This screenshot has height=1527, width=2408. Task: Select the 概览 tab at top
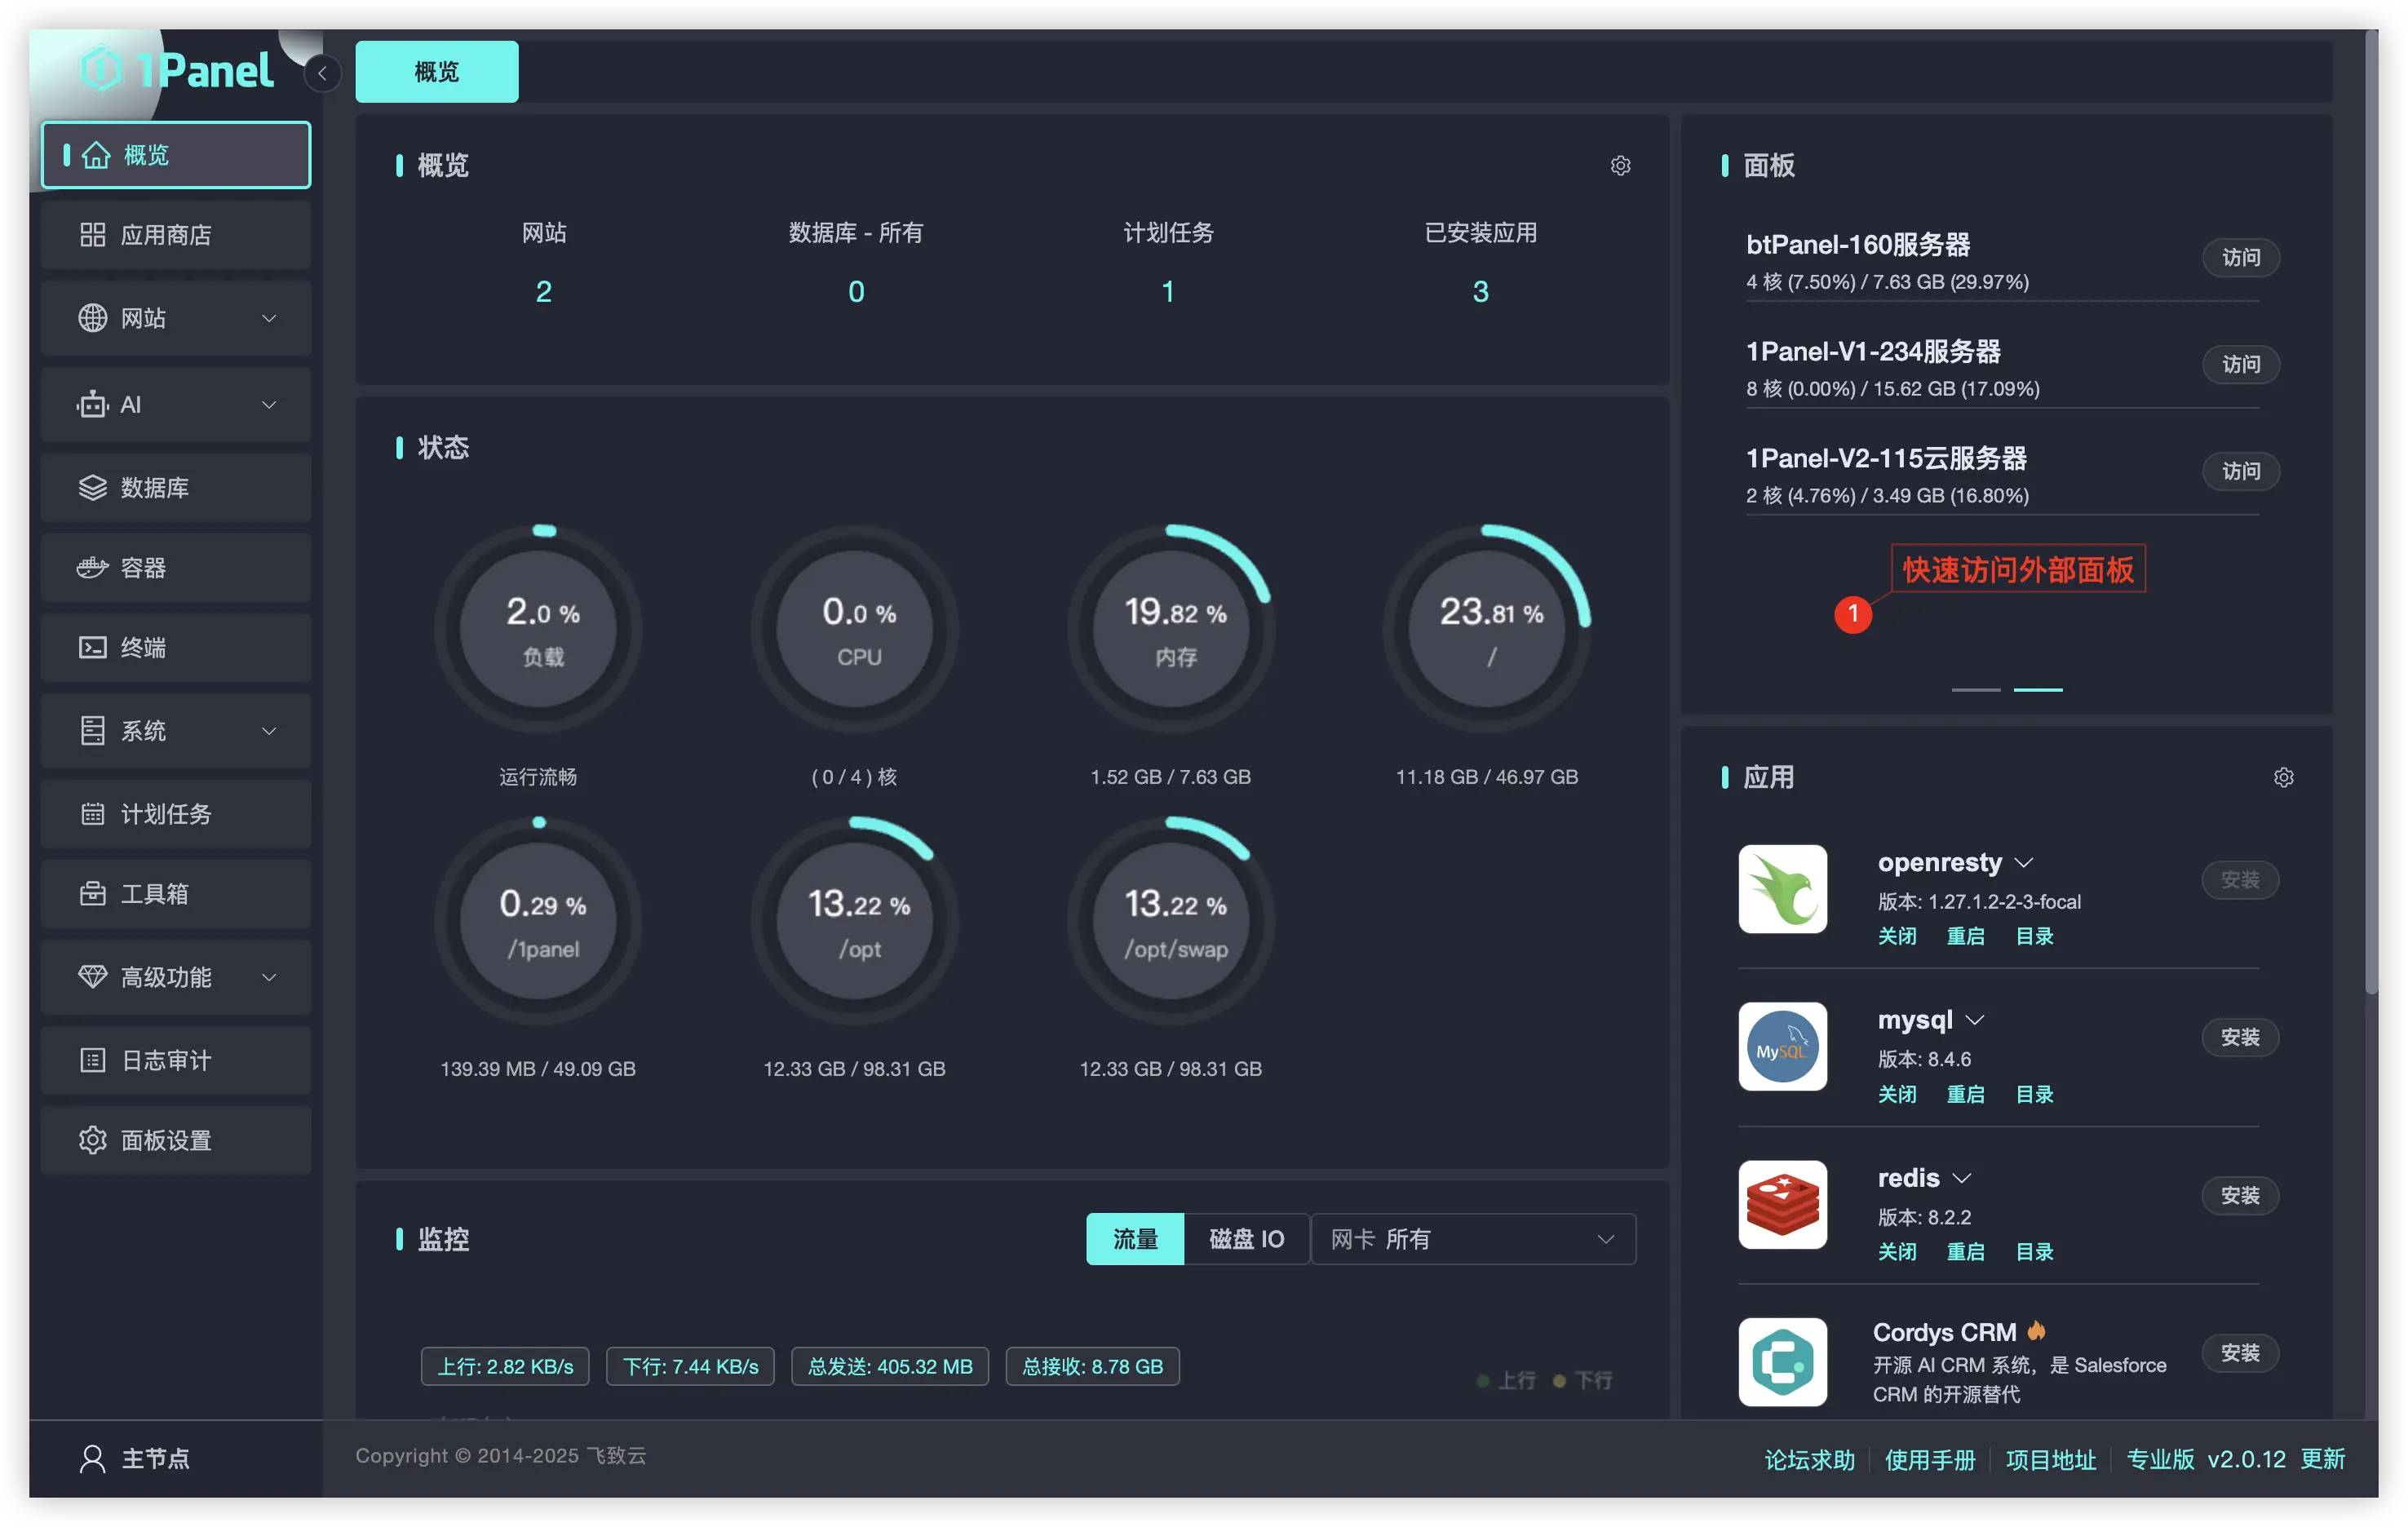click(437, 72)
